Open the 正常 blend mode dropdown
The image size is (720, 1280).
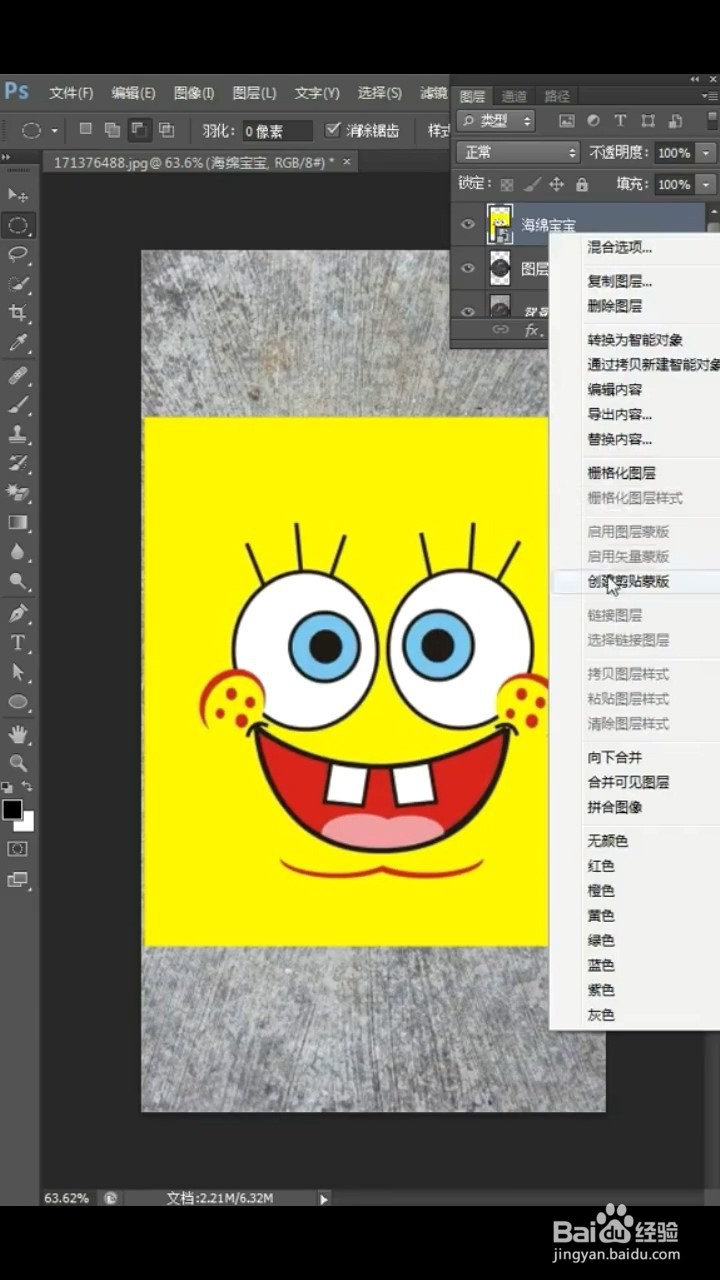point(518,153)
